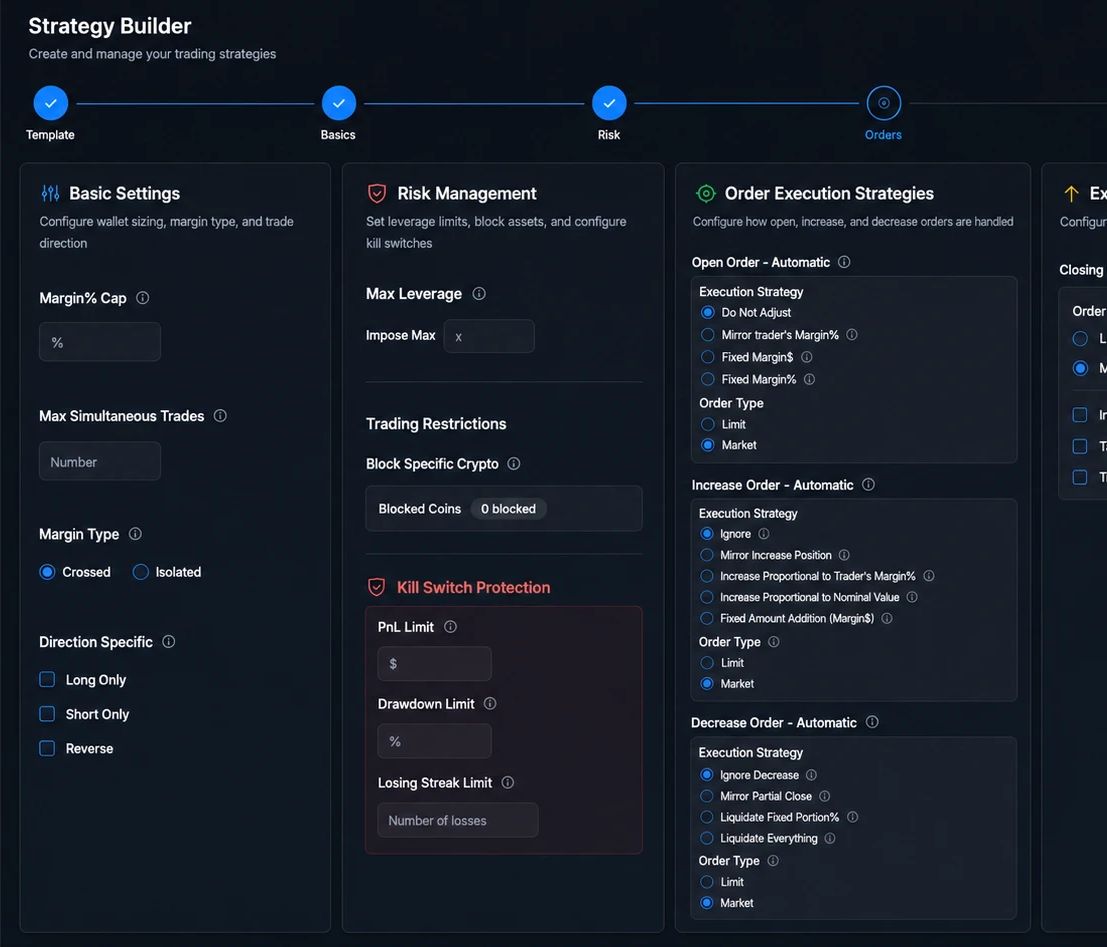Click the info icon next to Max Leverage
Image resolution: width=1107 pixels, height=947 pixels.
tap(479, 294)
